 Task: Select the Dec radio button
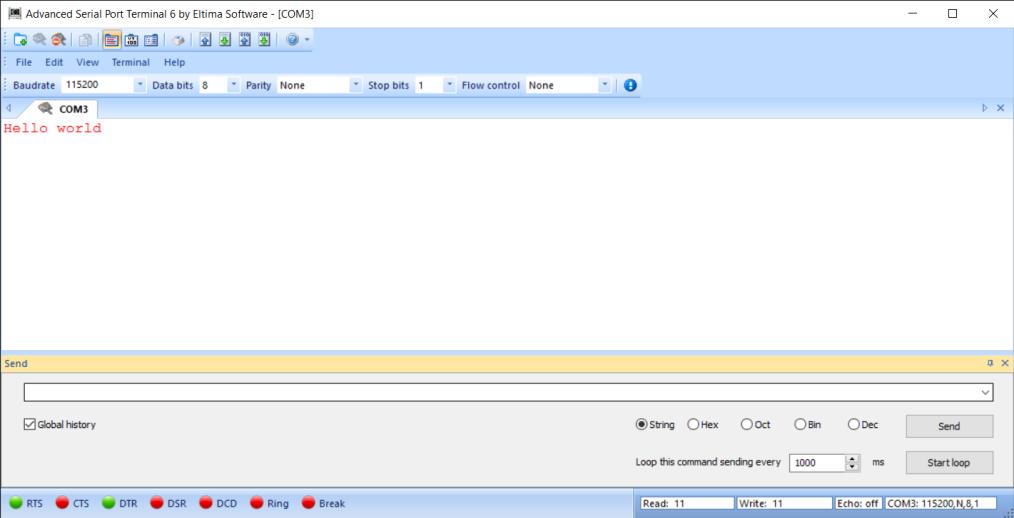pos(854,424)
